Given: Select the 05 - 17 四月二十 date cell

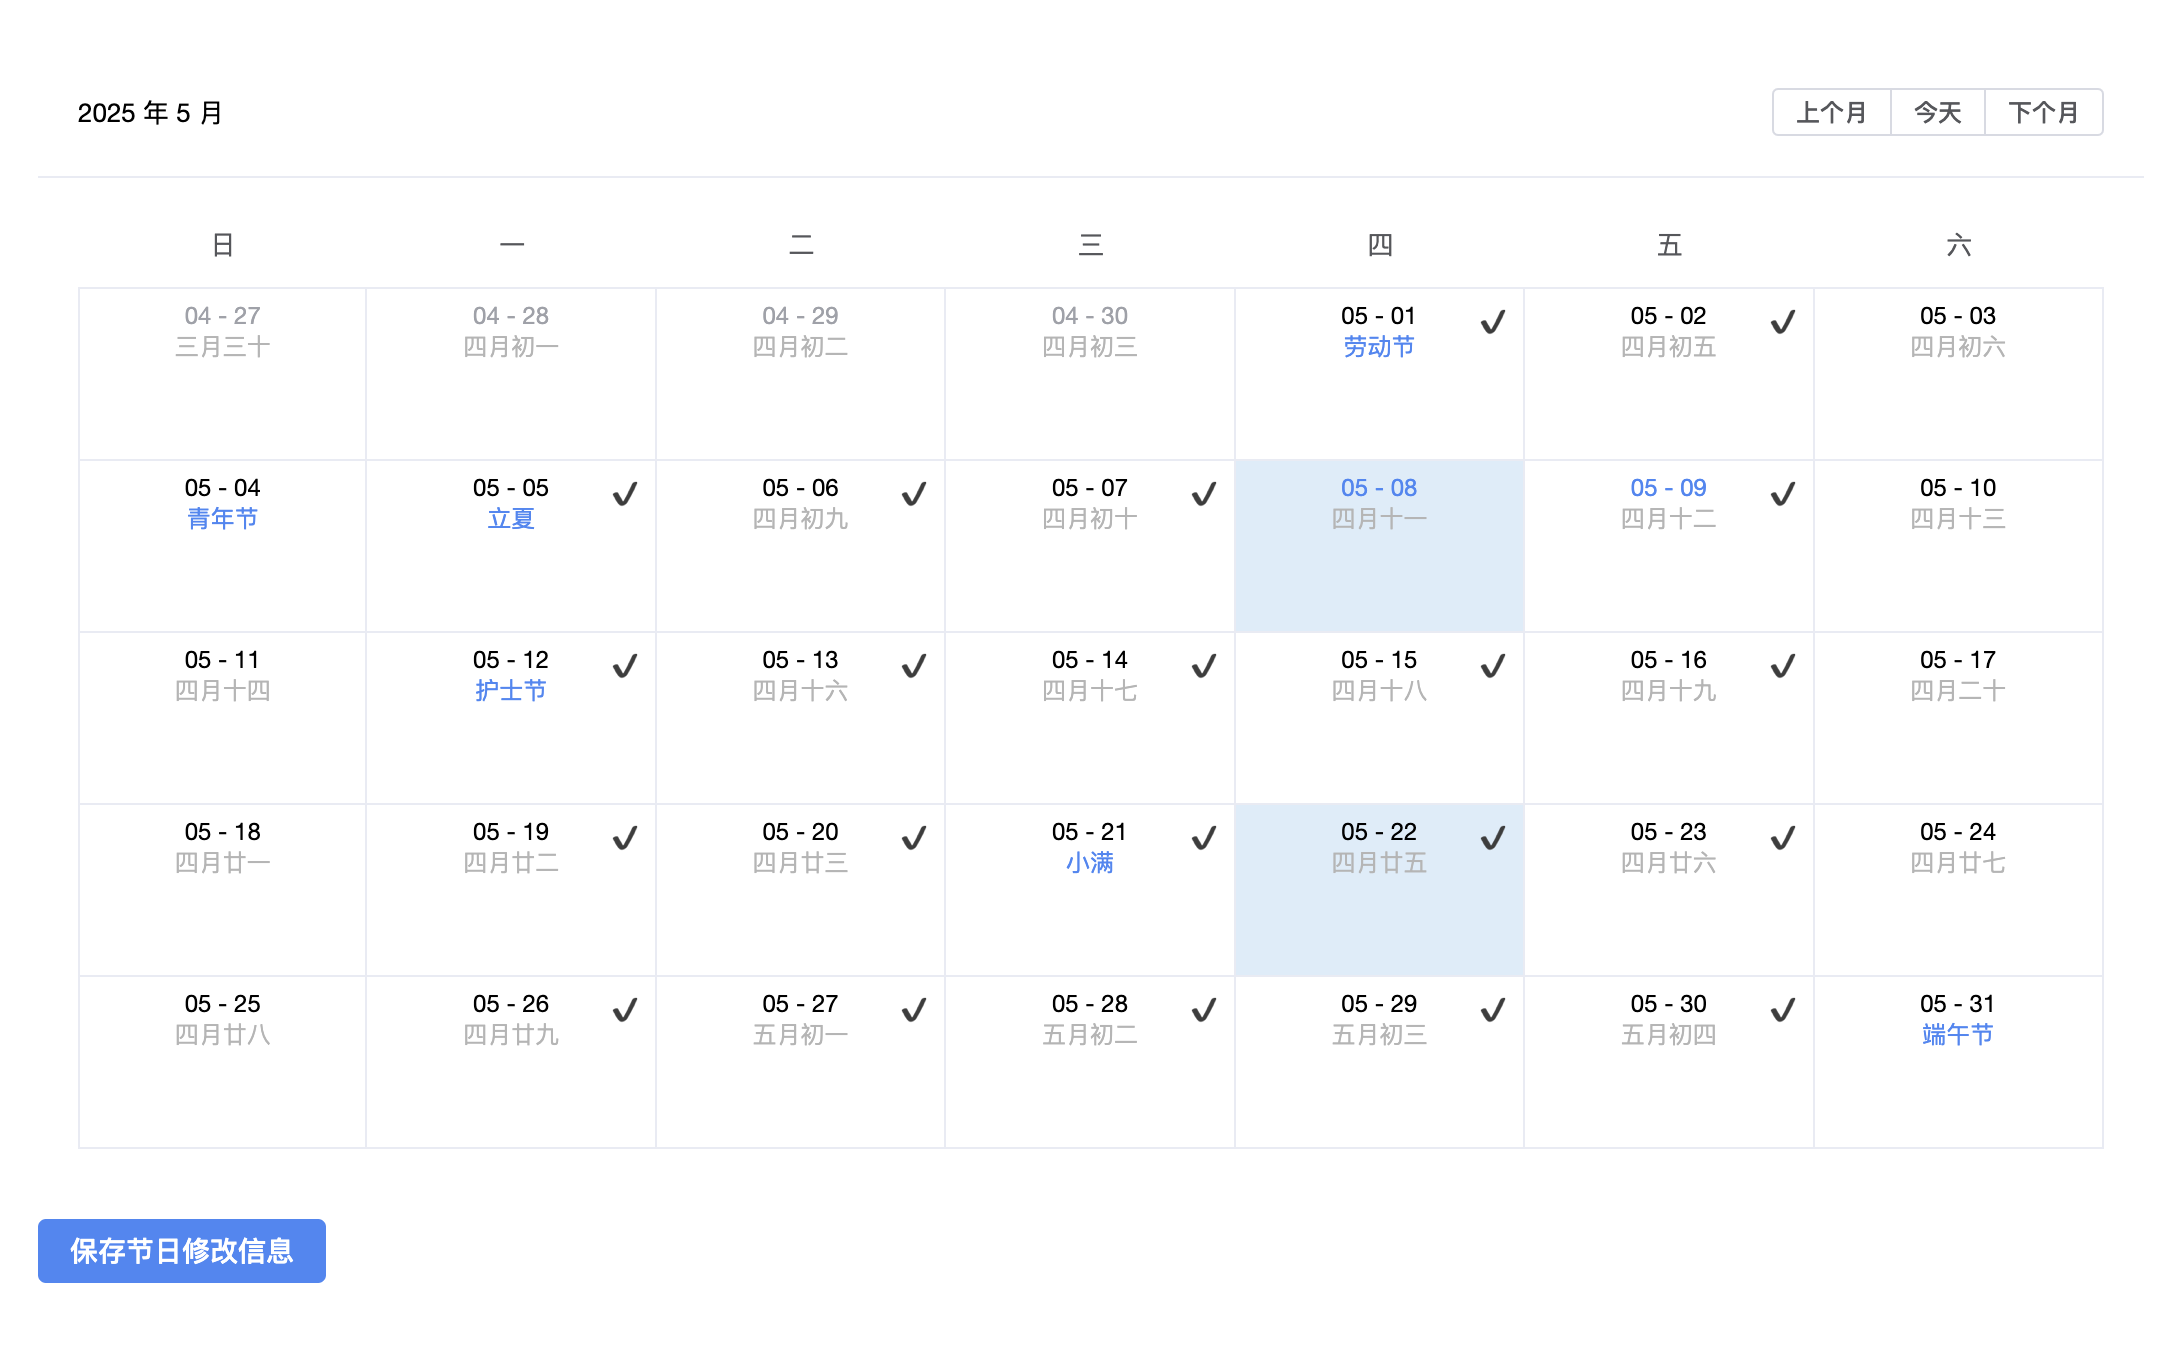Looking at the screenshot, I should click(x=1957, y=718).
